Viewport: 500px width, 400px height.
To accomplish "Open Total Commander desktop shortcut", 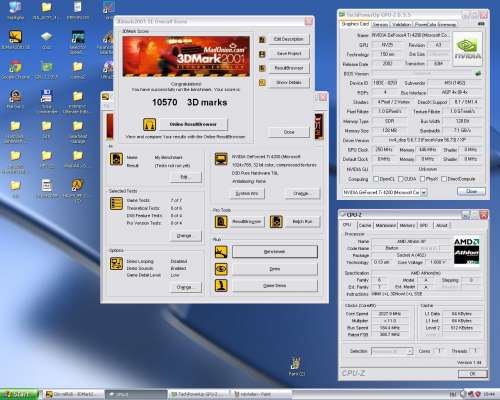I will (x=46, y=100).
